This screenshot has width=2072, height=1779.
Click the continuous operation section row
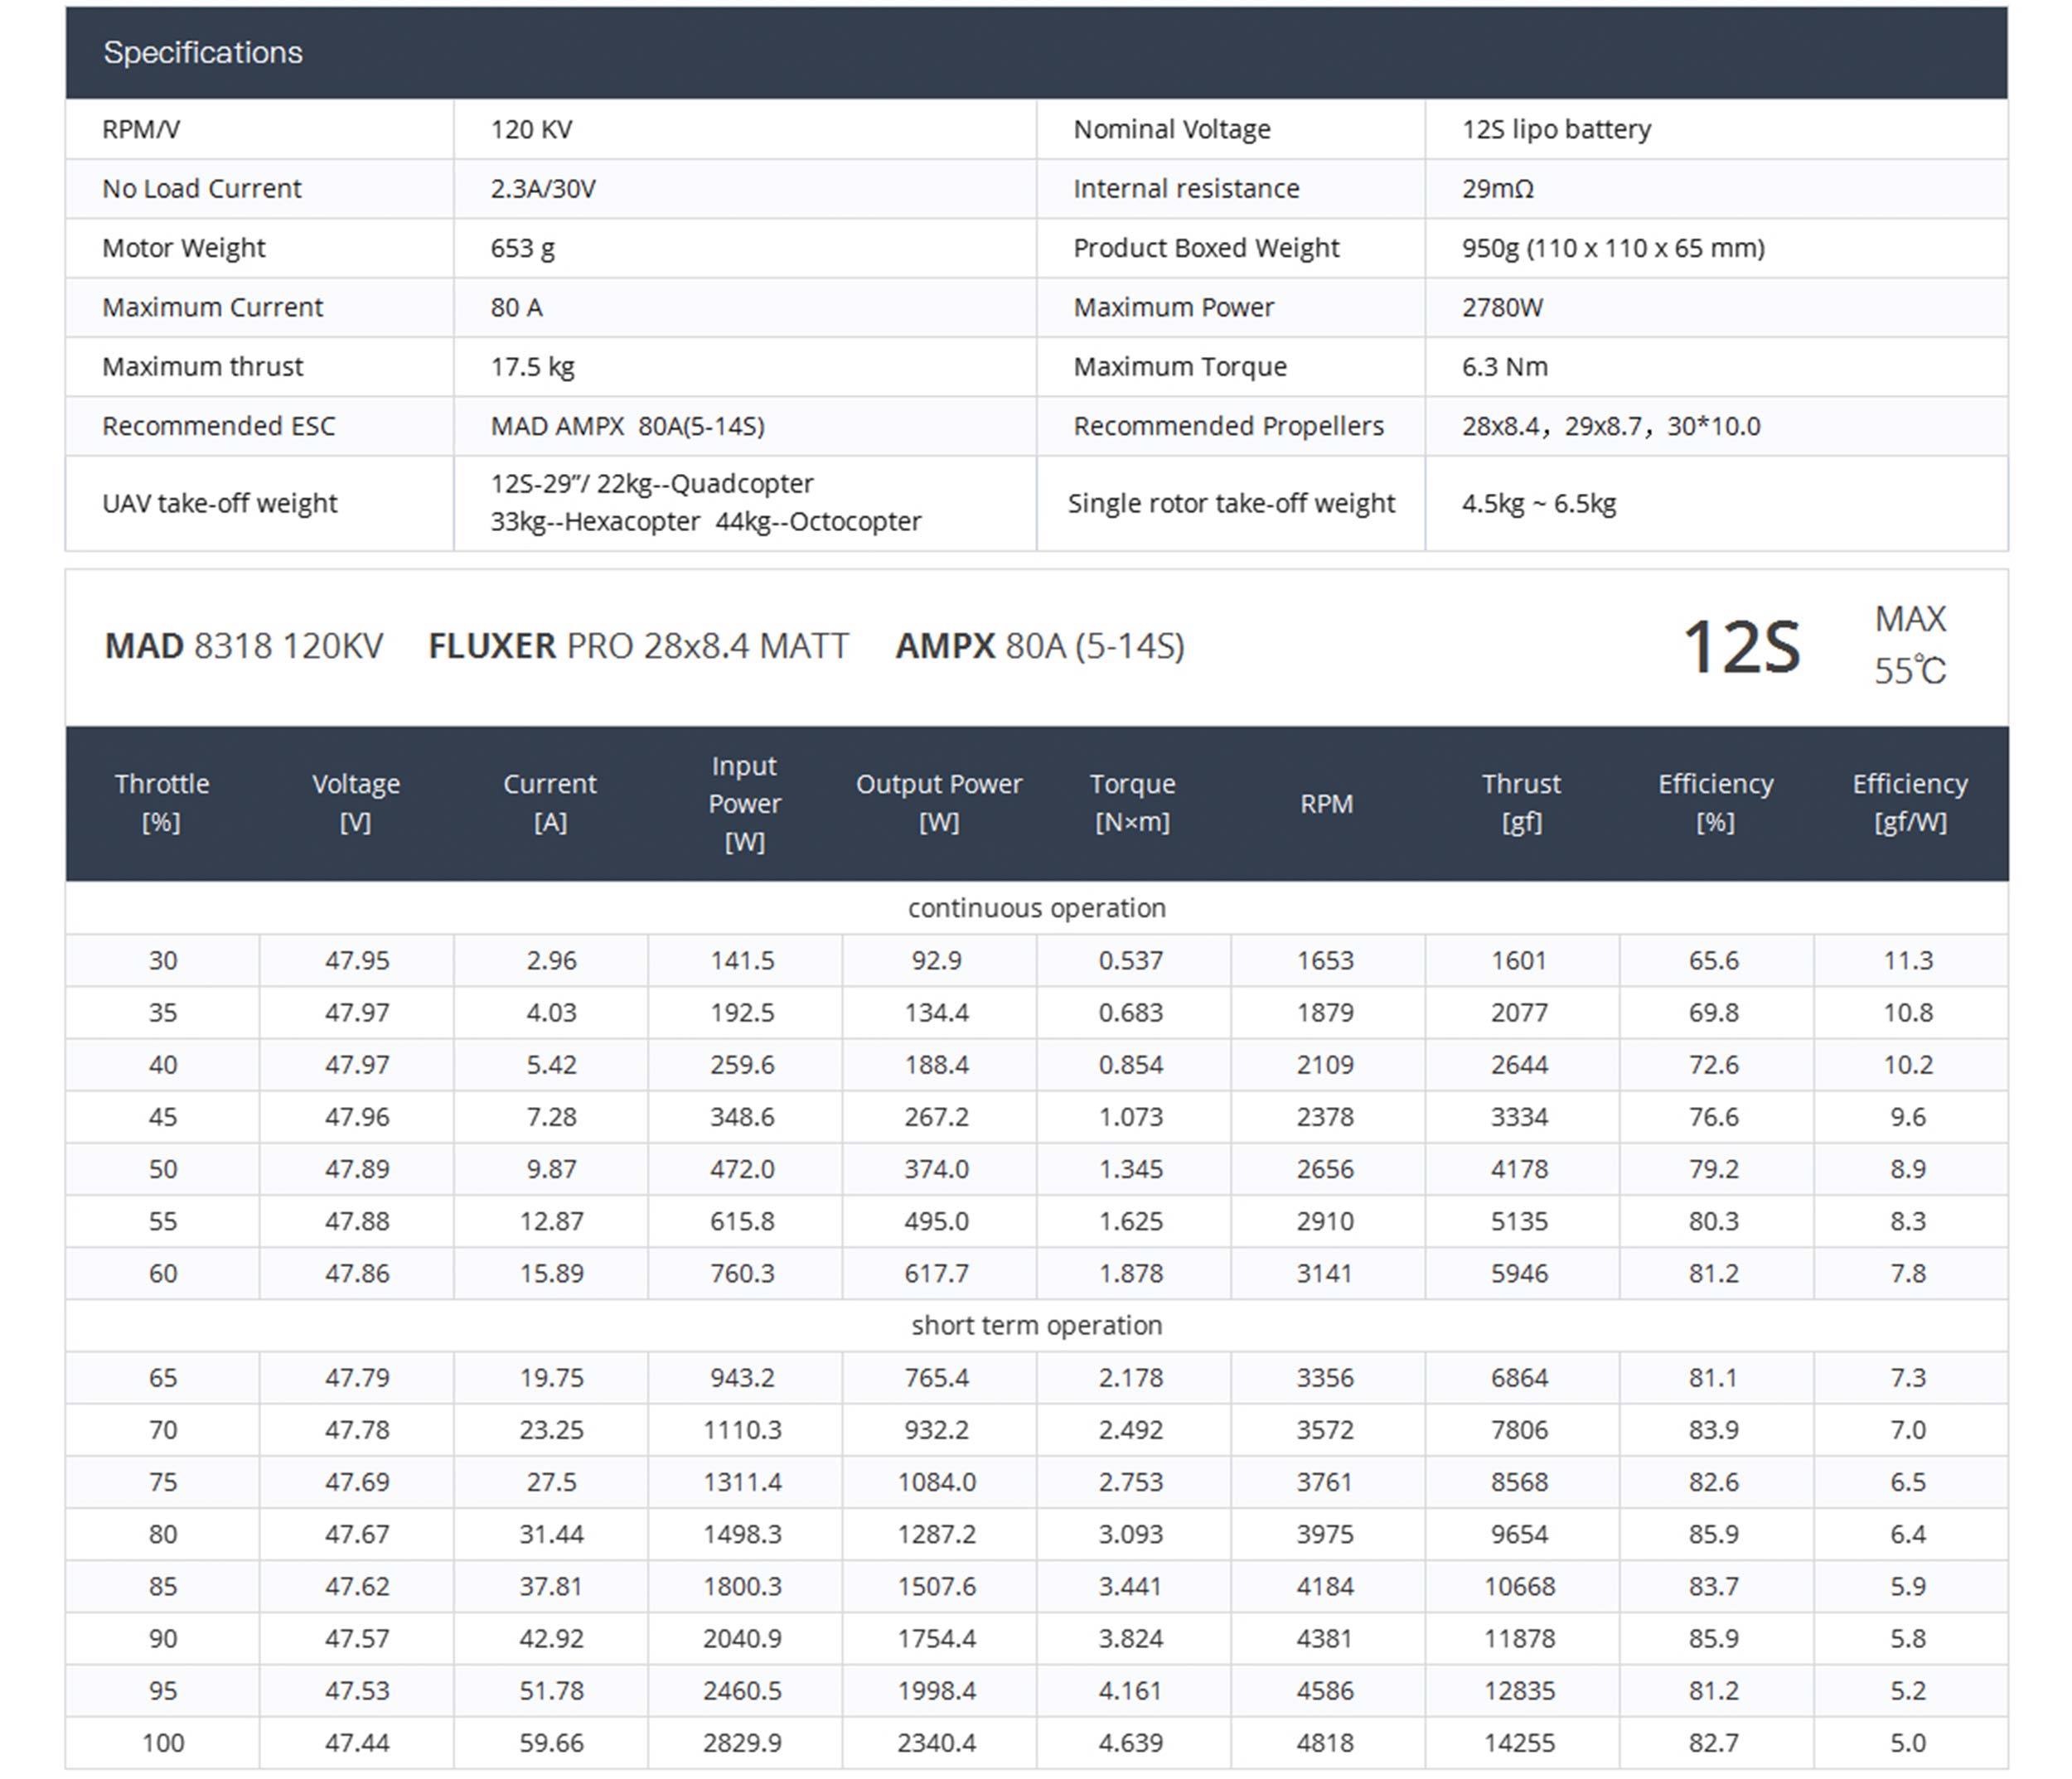pos(1036,908)
